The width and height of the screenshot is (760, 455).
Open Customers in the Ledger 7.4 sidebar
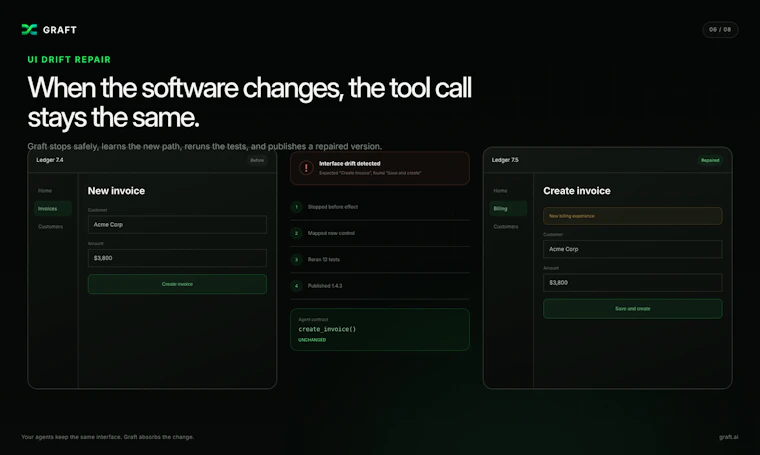click(x=50, y=226)
